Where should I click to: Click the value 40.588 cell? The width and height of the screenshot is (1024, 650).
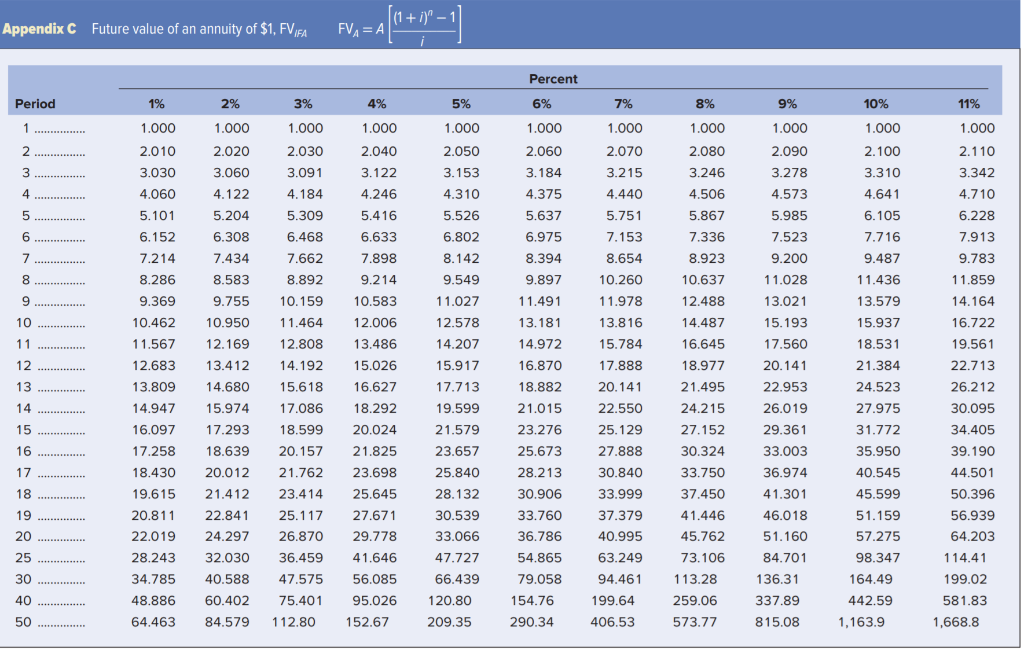(x=227, y=580)
